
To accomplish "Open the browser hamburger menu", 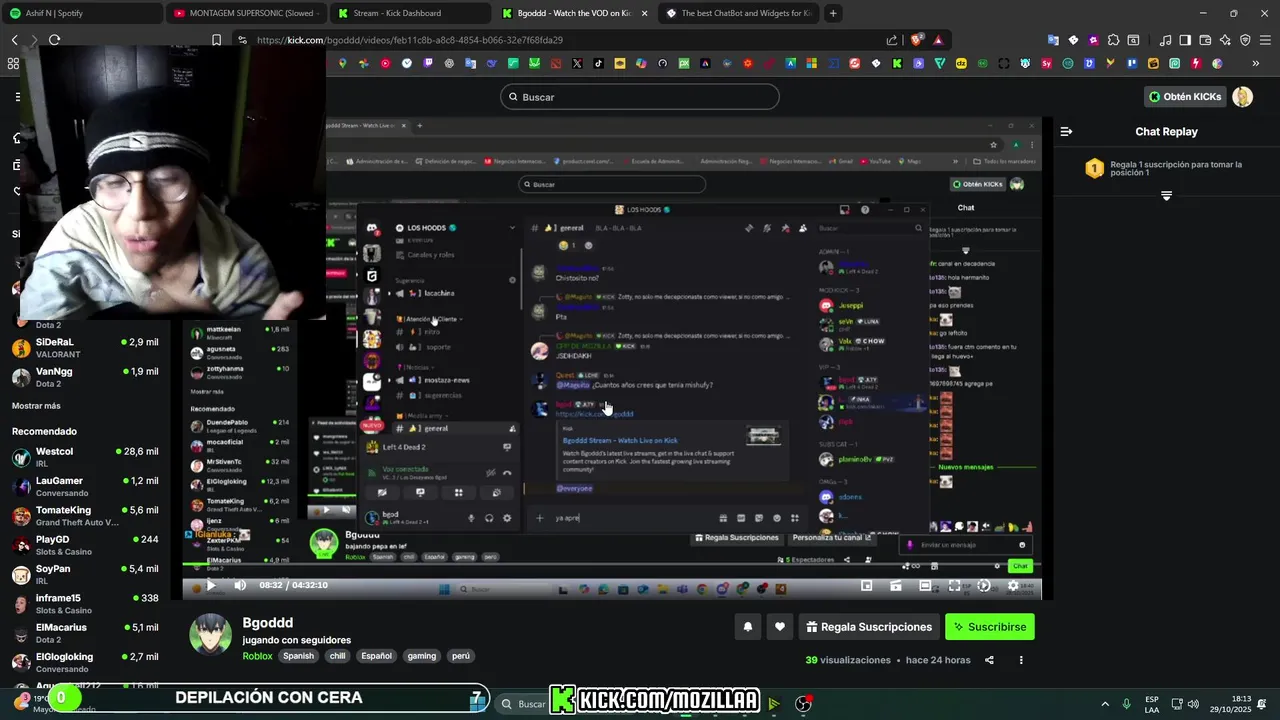I will [1265, 40].
